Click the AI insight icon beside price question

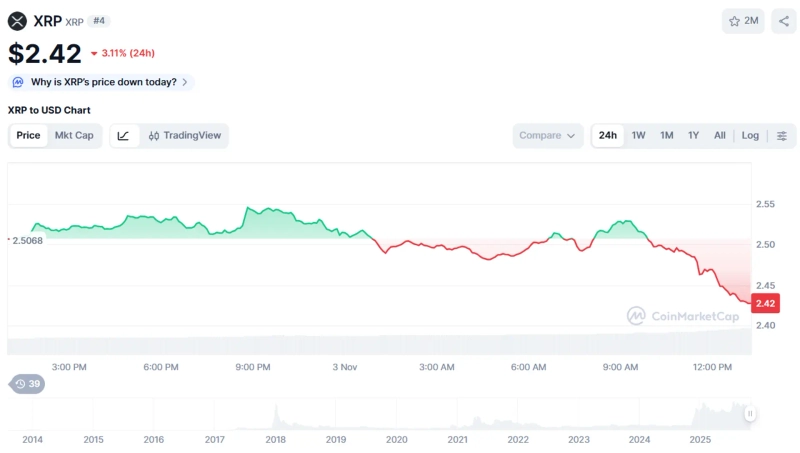[x=18, y=82]
